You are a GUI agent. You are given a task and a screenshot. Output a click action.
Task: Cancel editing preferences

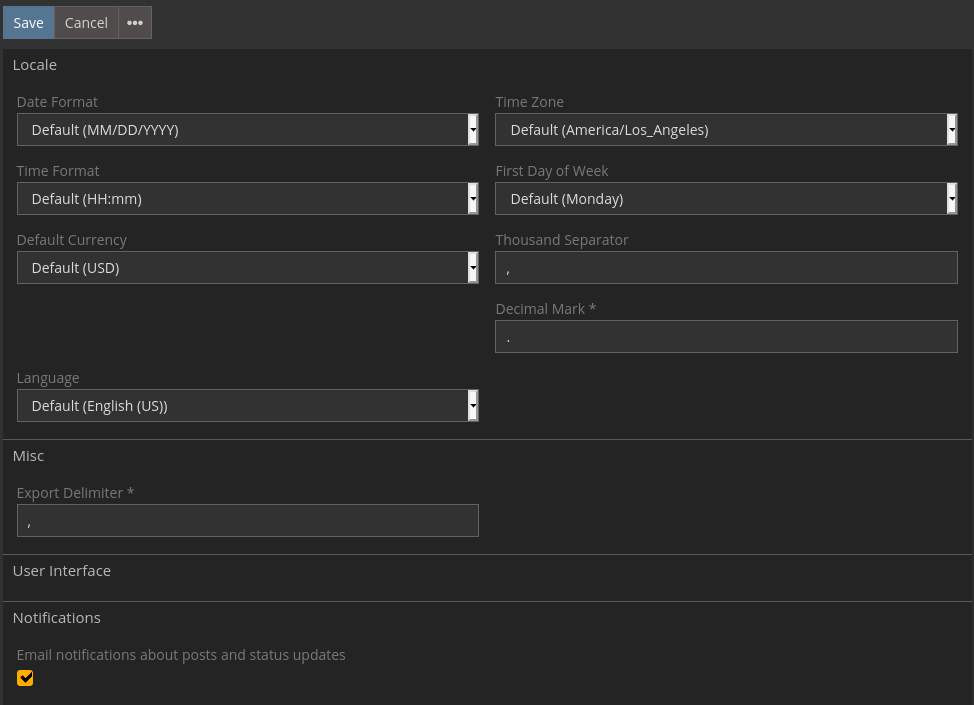86,23
